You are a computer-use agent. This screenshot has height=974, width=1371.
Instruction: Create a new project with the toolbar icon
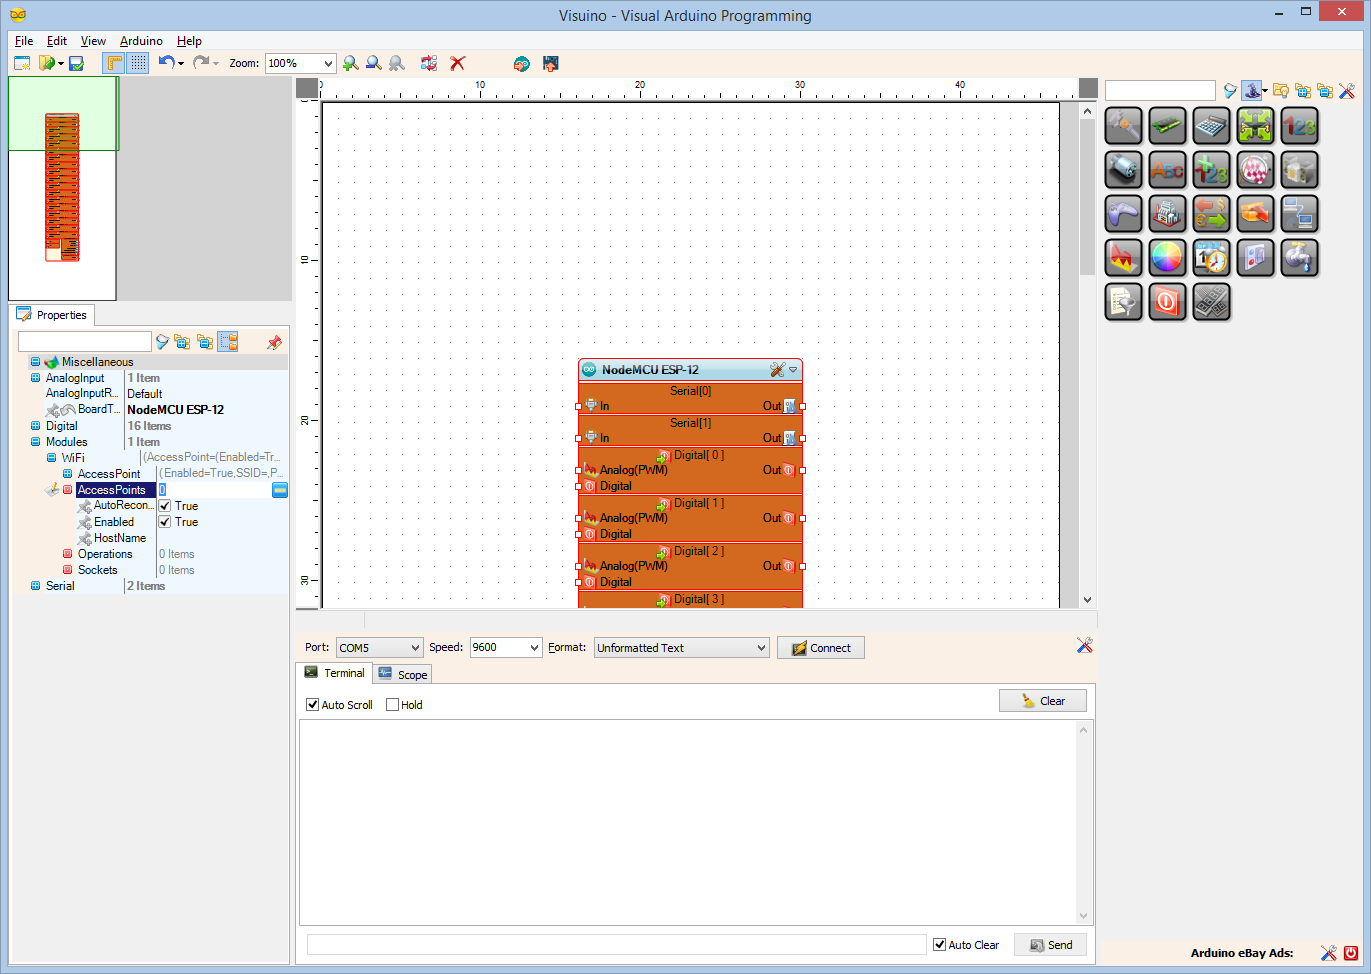tap(22, 63)
